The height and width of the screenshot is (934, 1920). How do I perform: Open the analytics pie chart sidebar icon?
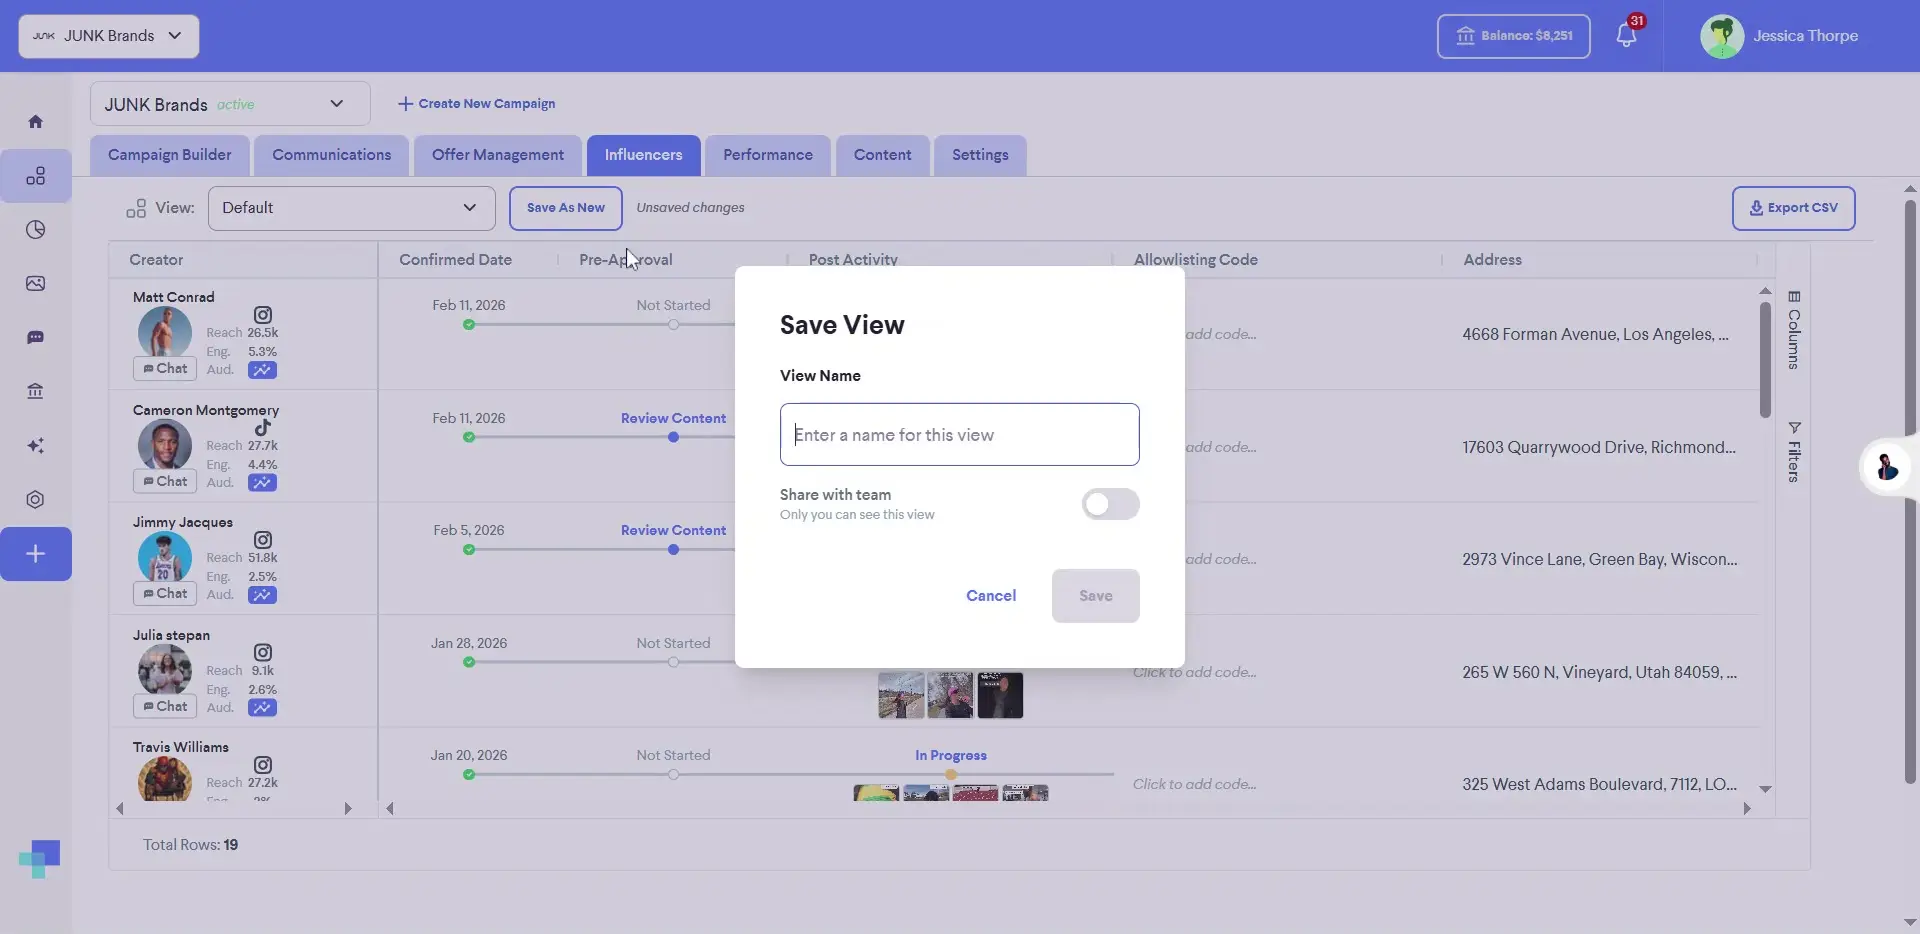click(x=36, y=230)
